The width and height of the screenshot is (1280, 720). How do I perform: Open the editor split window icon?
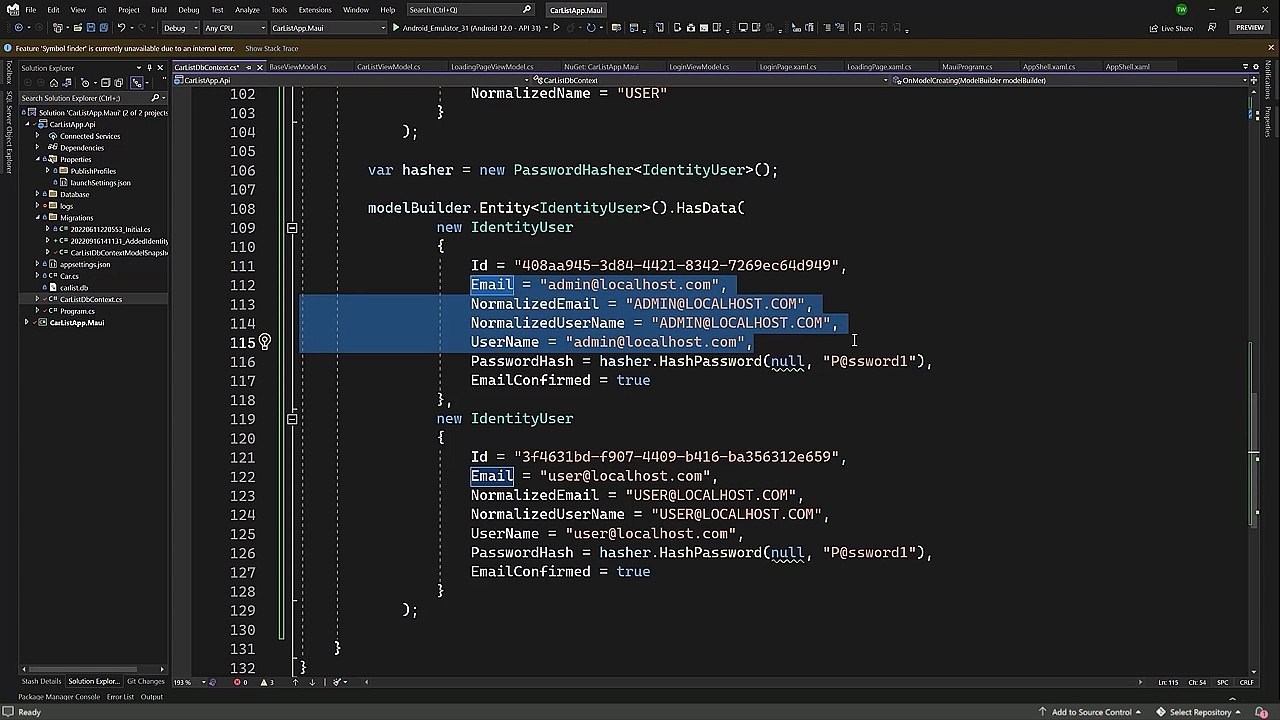[x=1254, y=80]
